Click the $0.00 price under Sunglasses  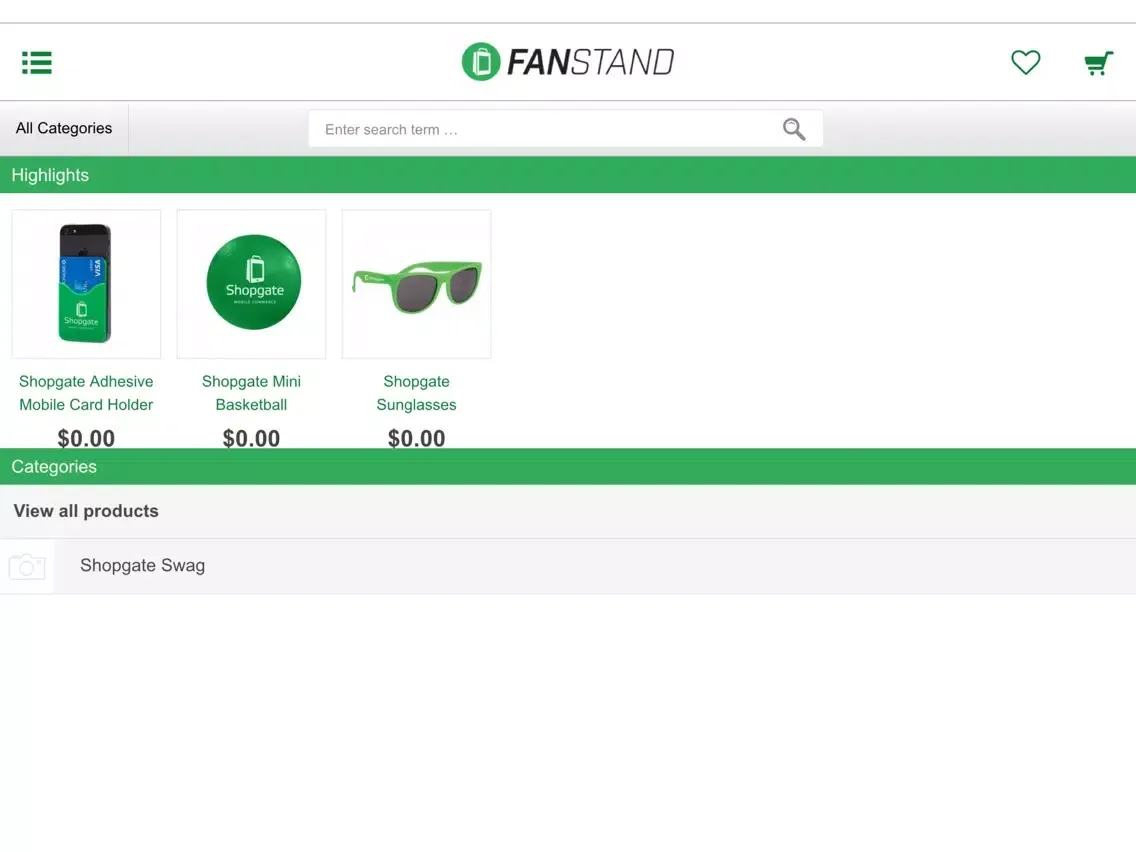click(417, 438)
